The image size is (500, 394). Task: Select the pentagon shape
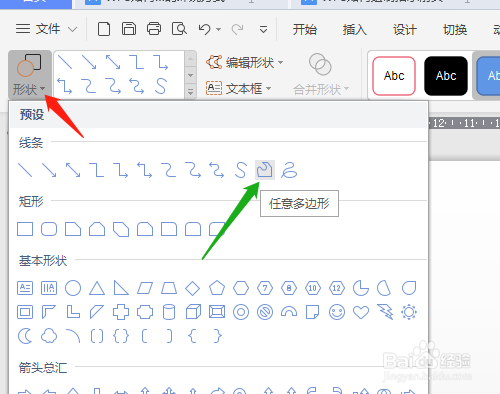[217, 288]
